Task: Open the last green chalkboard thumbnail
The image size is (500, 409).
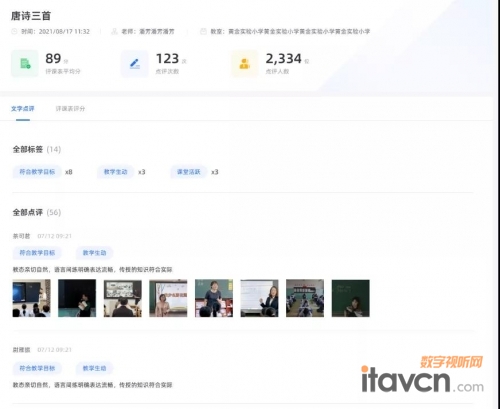Action: [x=351, y=298]
